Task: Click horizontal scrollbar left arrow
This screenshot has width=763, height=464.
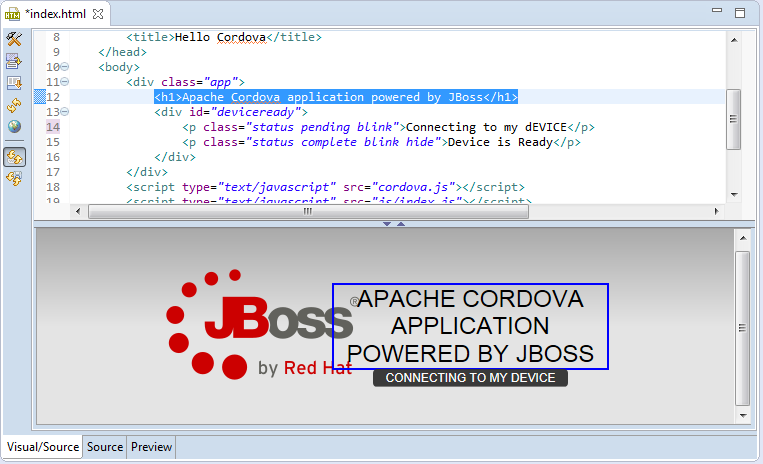Action: (x=78, y=211)
